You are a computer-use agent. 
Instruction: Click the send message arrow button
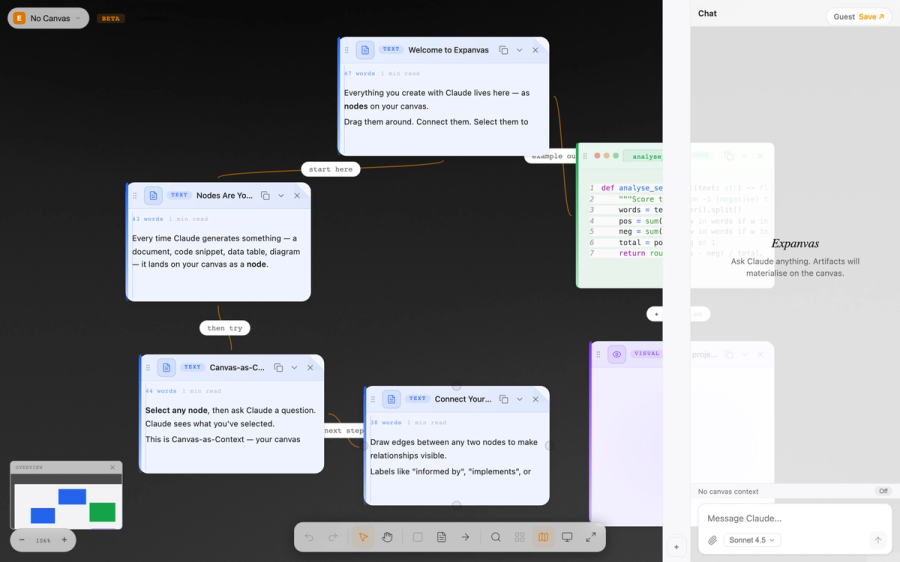(x=878, y=540)
